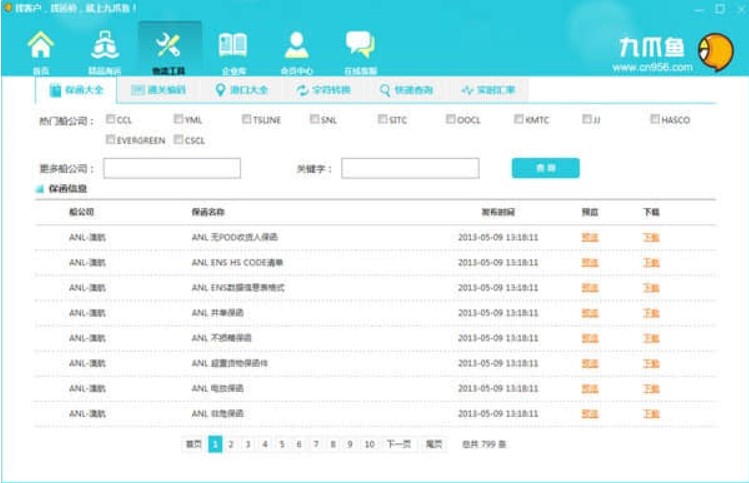Tick the HASCO checkbox
Screen dimensions: 749x483
click(x=655, y=120)
